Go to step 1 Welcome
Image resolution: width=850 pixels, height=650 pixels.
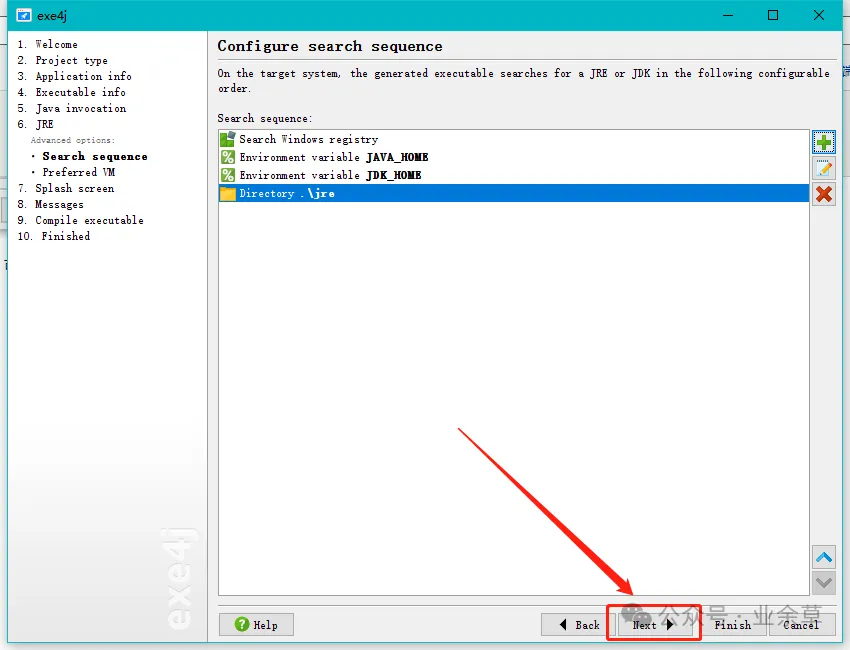[x=48, y=44]
